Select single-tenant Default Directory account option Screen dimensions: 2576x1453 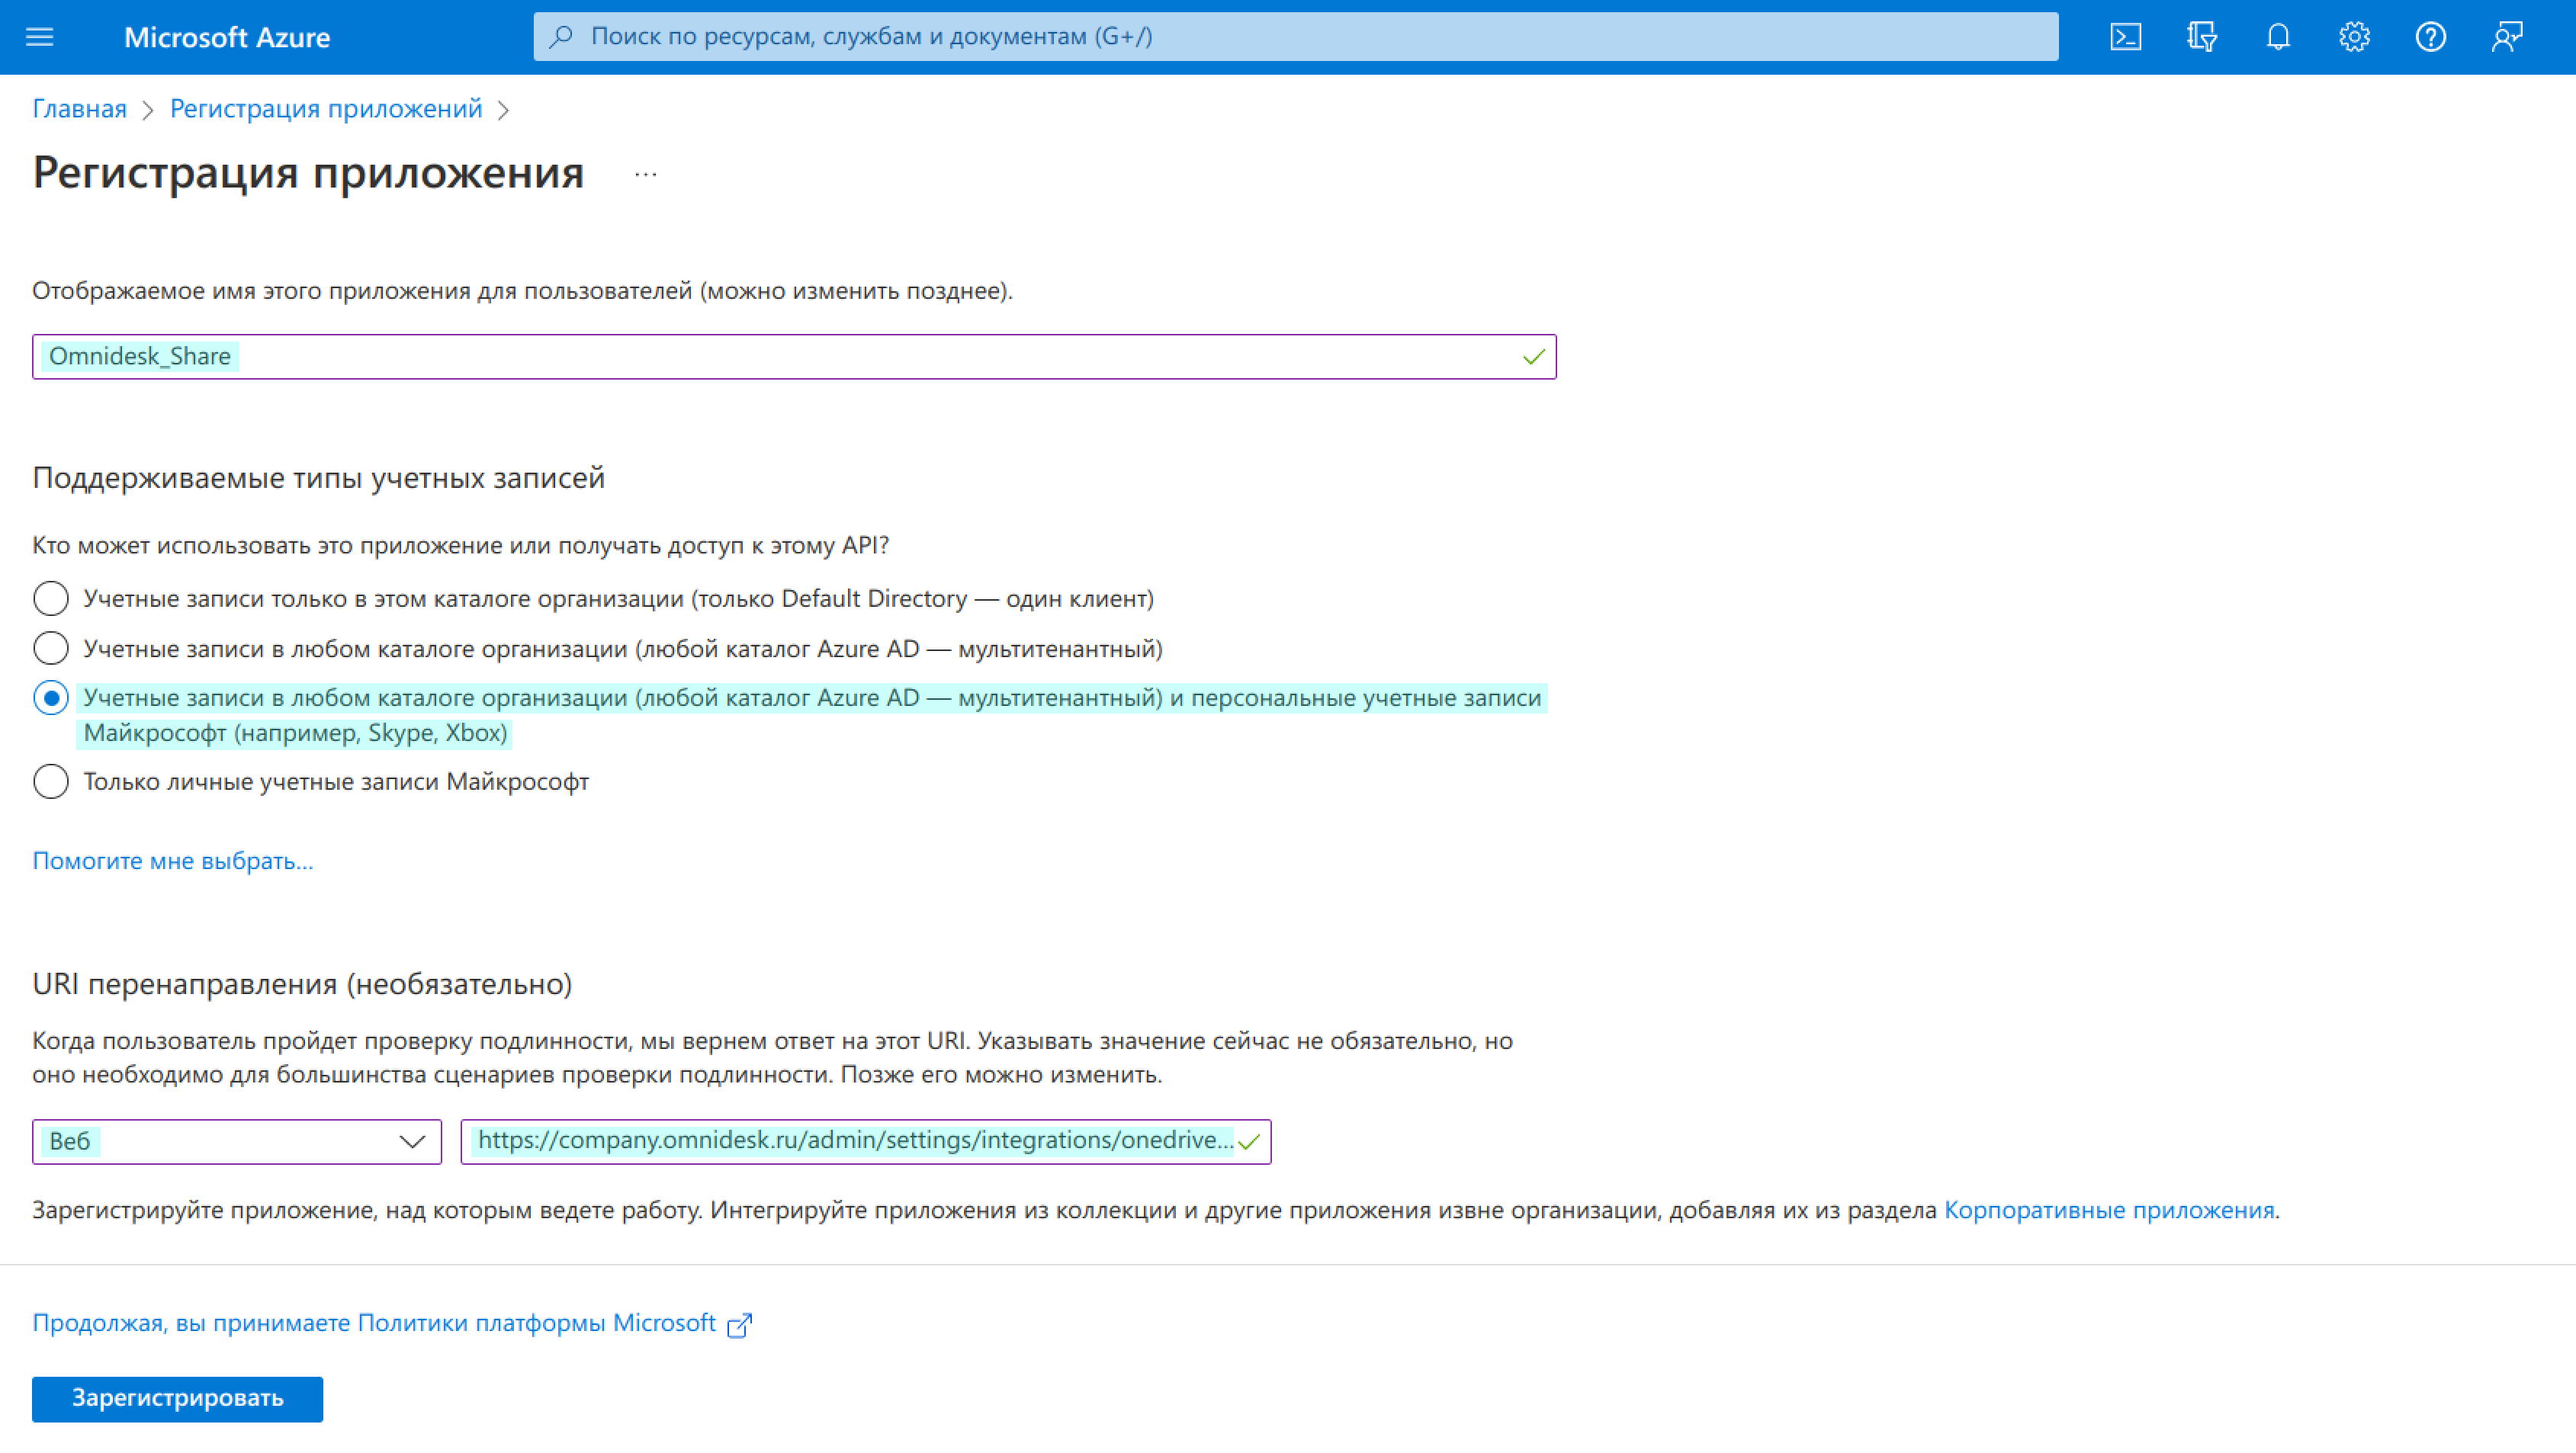click(x=51, y=598)
